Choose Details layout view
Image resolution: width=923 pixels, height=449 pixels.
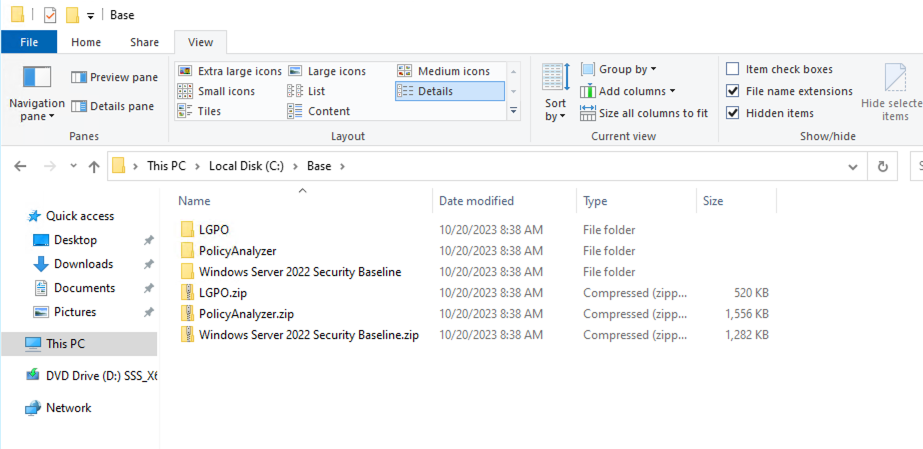pyautogui.click(x=450, y=91)
